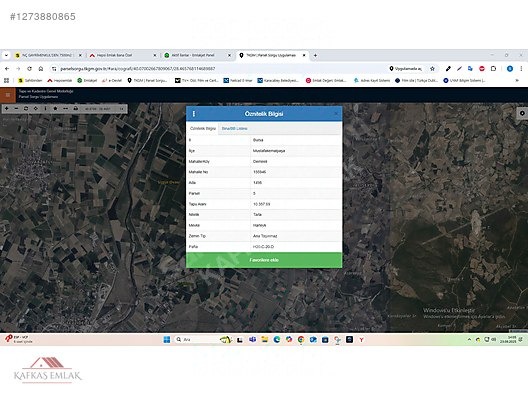Open Outlook from the taskbar

(313, 340)
